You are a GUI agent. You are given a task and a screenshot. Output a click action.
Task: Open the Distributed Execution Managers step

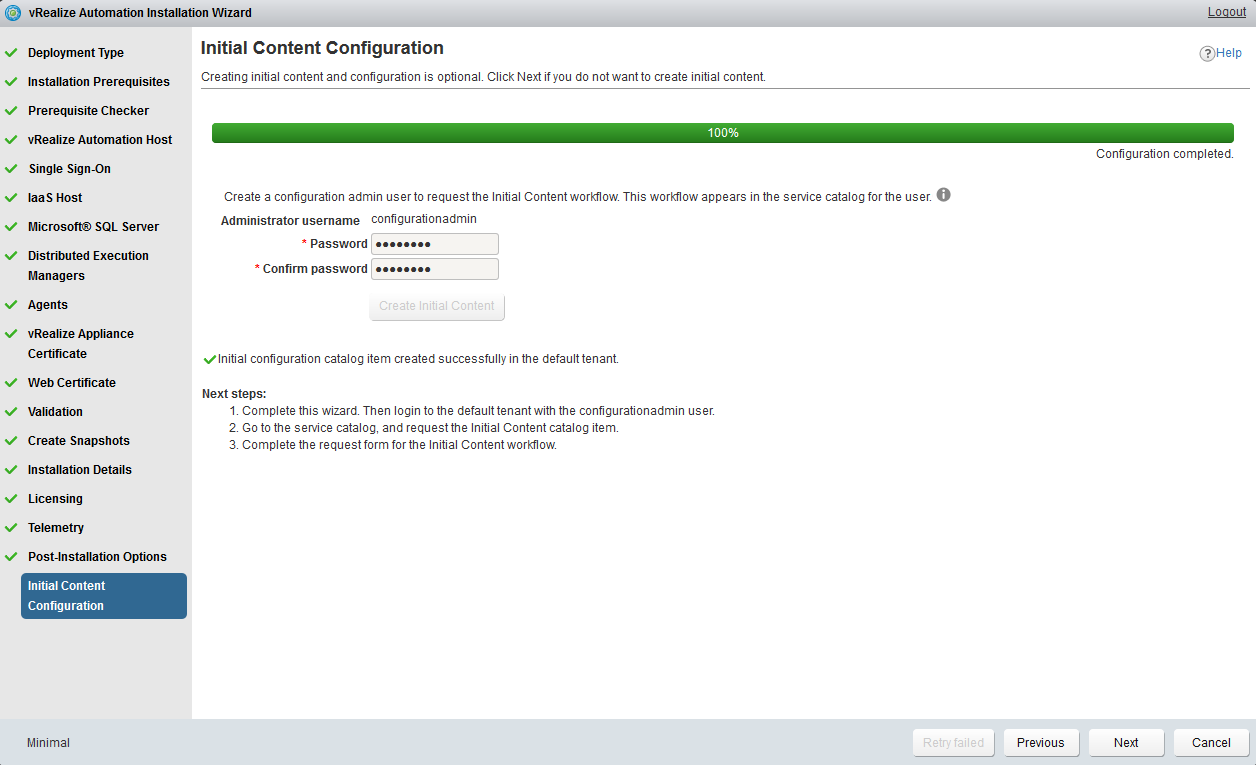pyautogui.click(x=88, y=266)
